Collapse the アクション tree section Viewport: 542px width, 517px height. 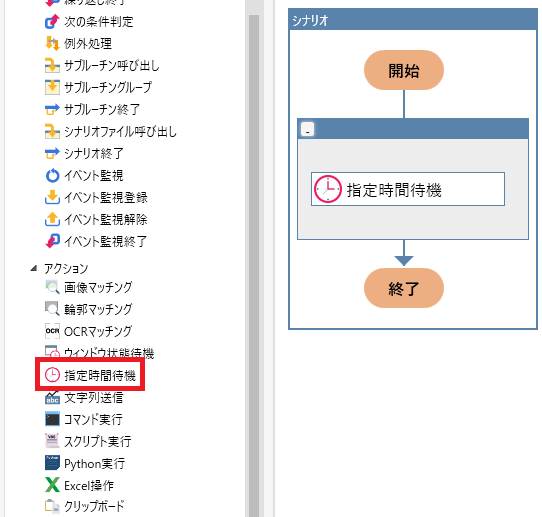(x=34, y=268)
